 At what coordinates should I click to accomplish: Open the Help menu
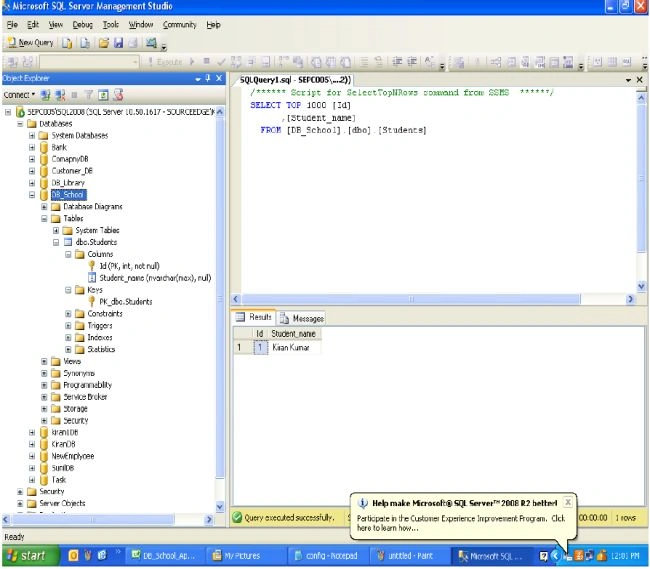tap(213, 25)
